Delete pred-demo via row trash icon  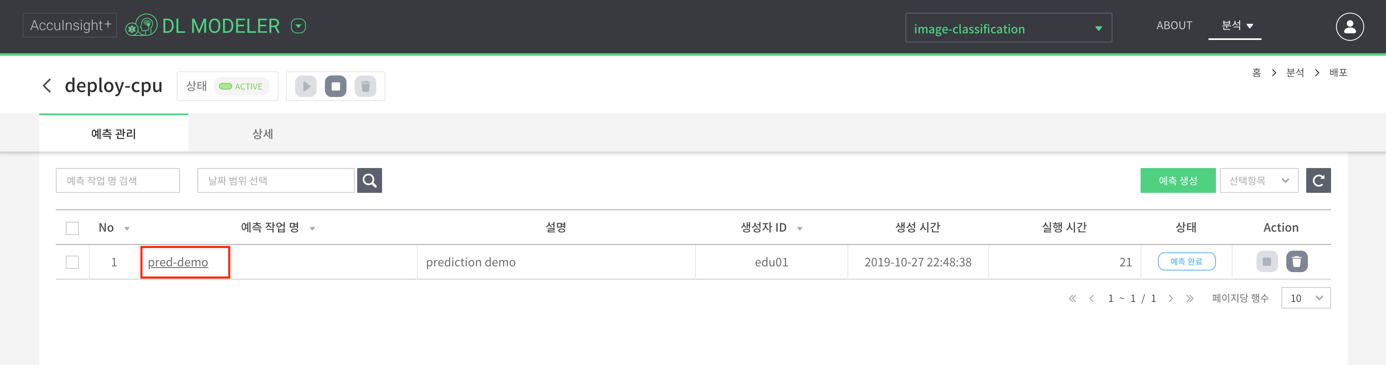[x=1297, y=262]
